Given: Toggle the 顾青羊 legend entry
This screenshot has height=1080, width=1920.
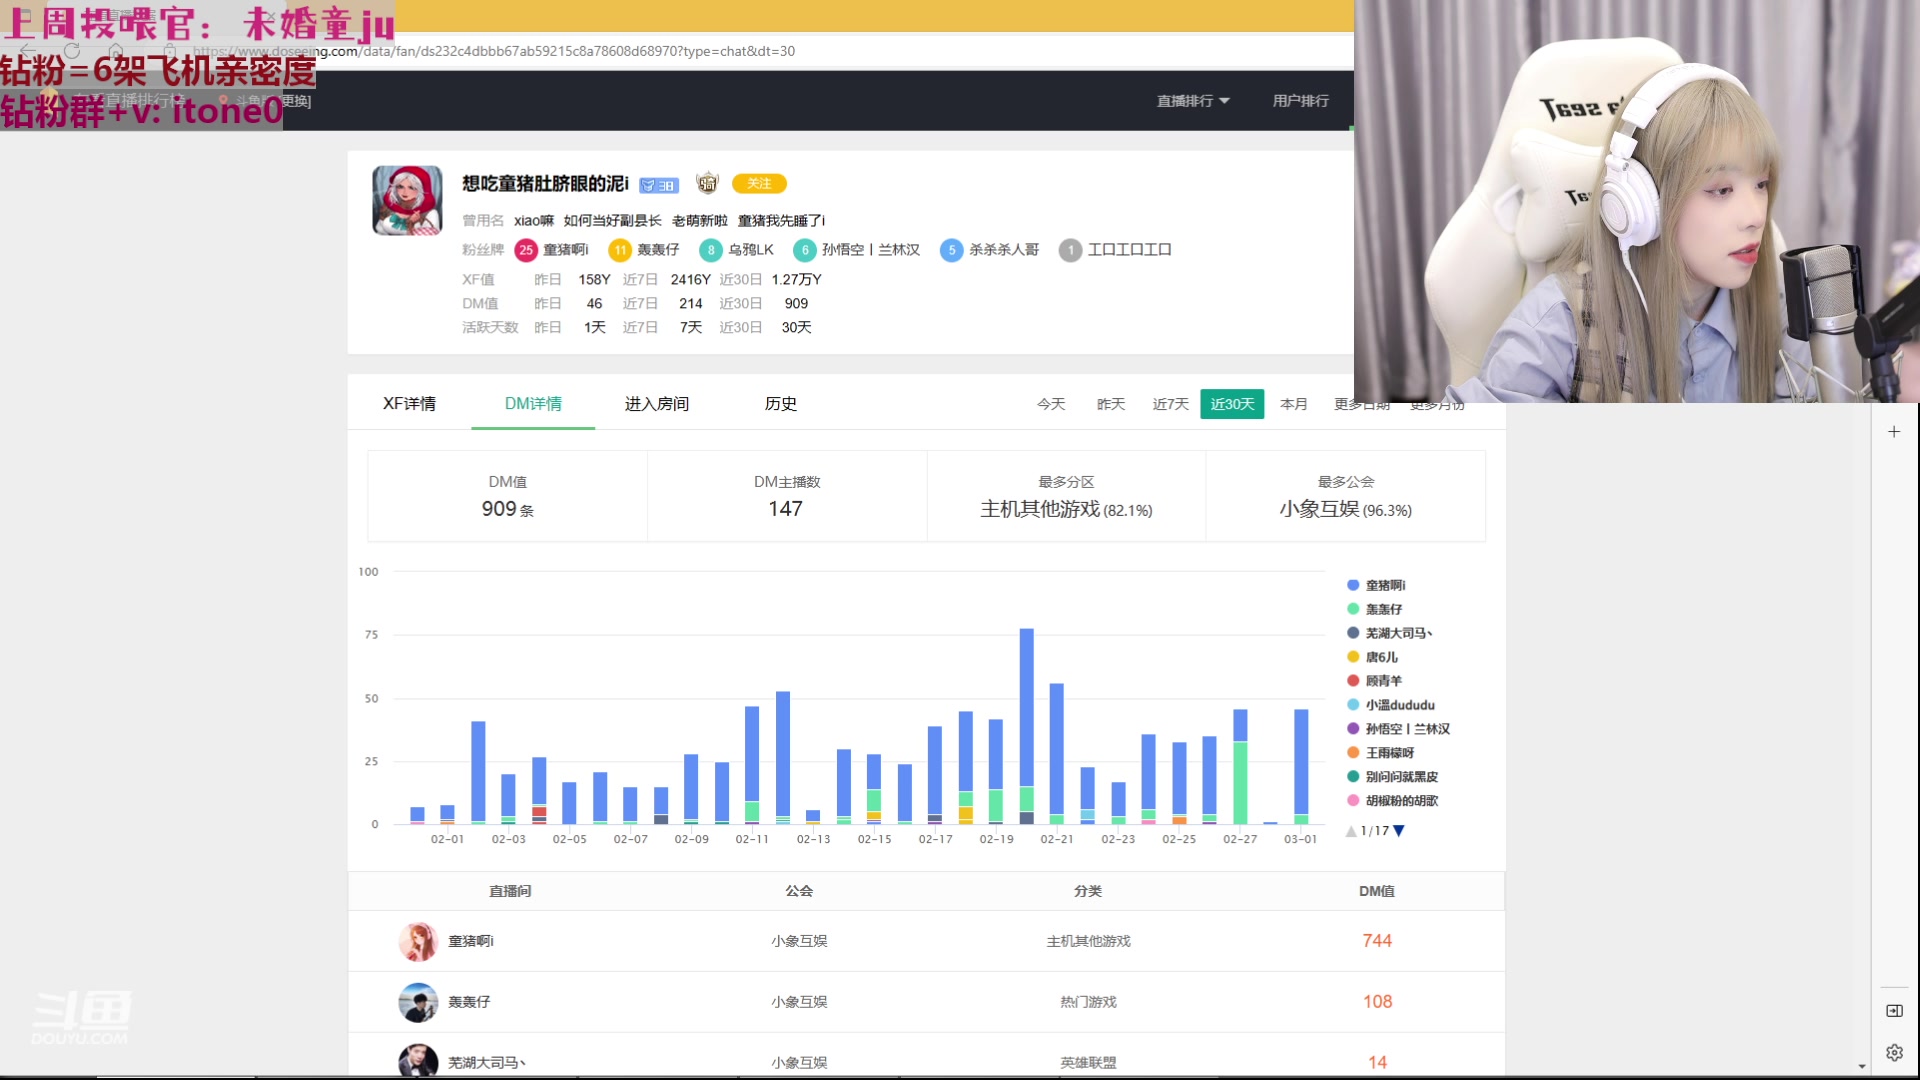Looking at the screenshot, I should pos(1384,681).
